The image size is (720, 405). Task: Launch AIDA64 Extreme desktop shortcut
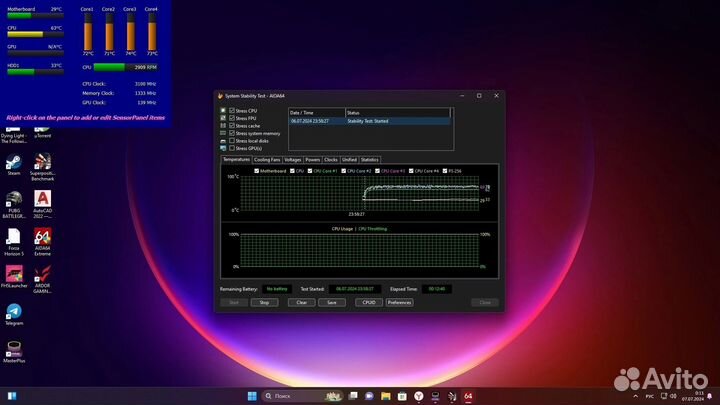pos(42,242)
